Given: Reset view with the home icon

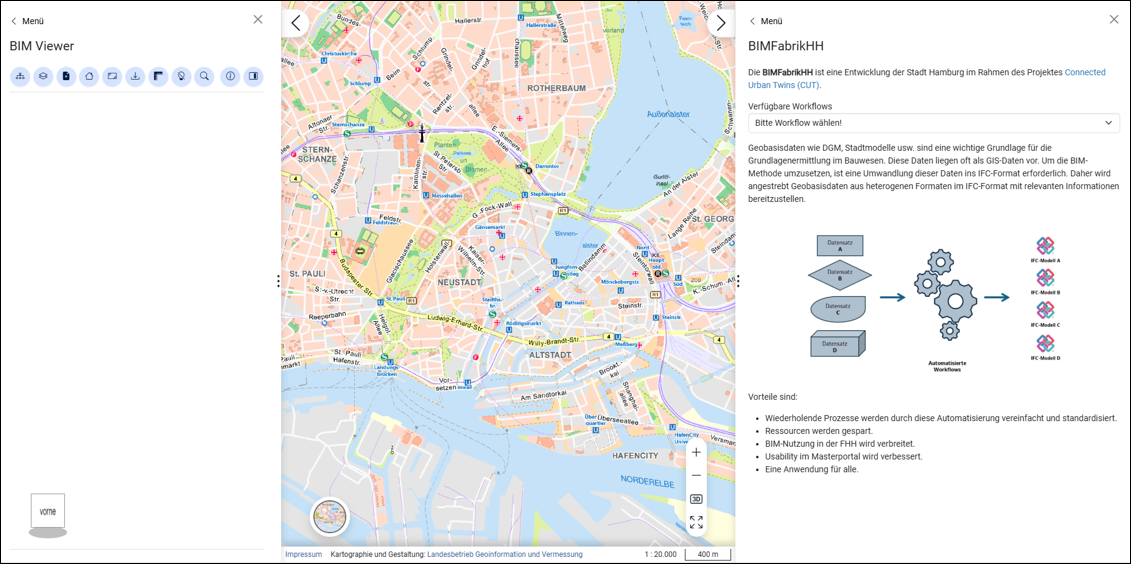Looking at the screenshot, I should (x=89, y=76).
